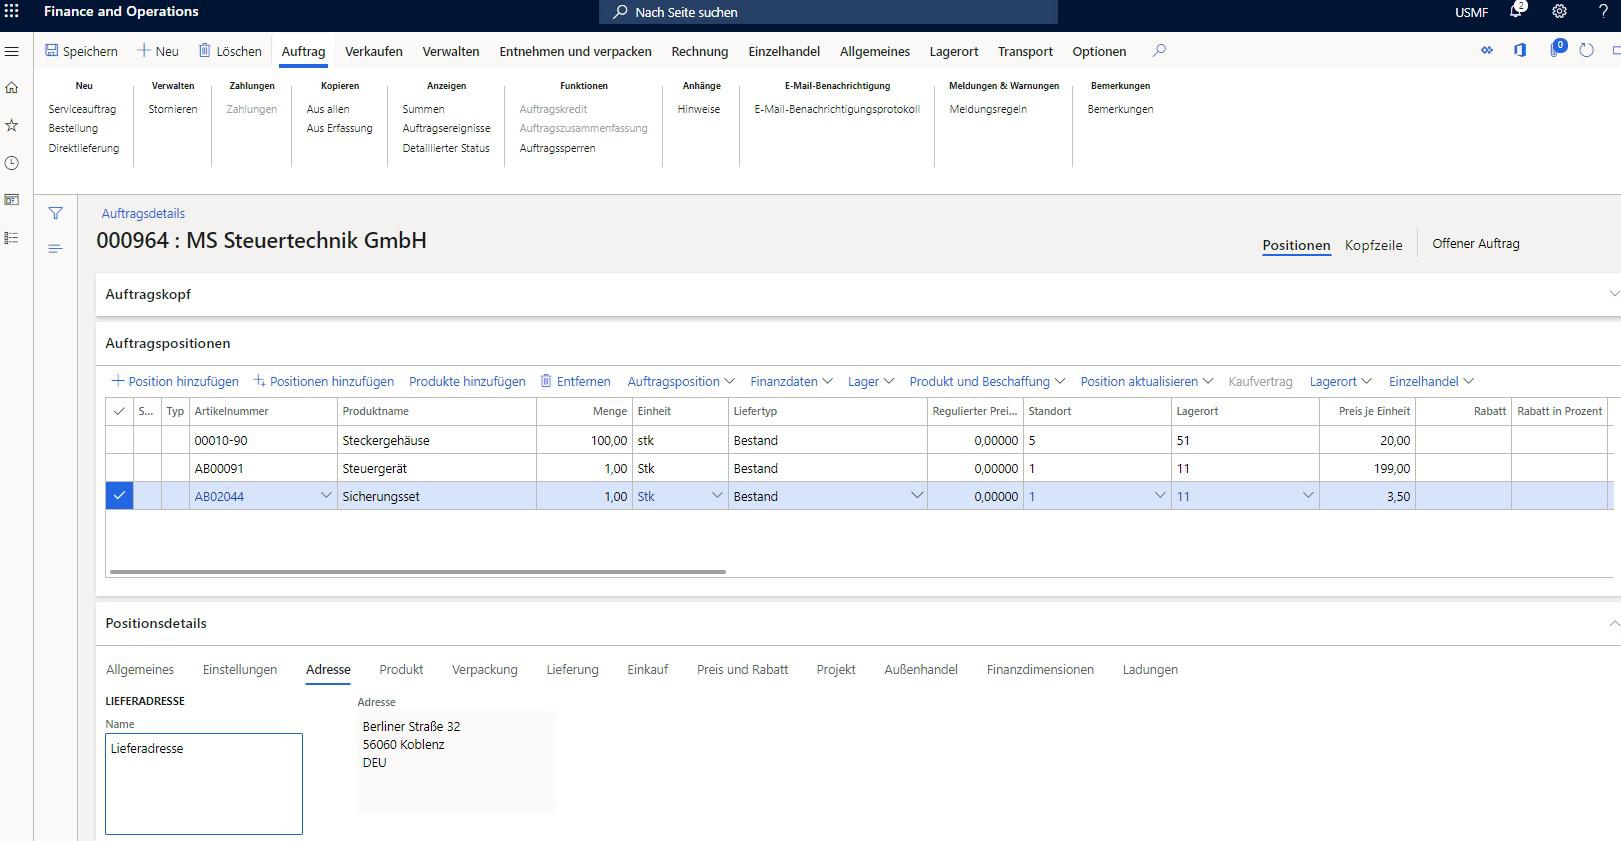Image resolution: width=1621 pixels, height=841 pixels.
Task: Select the Steckergehäuse row checkbox
Action: 119,440
